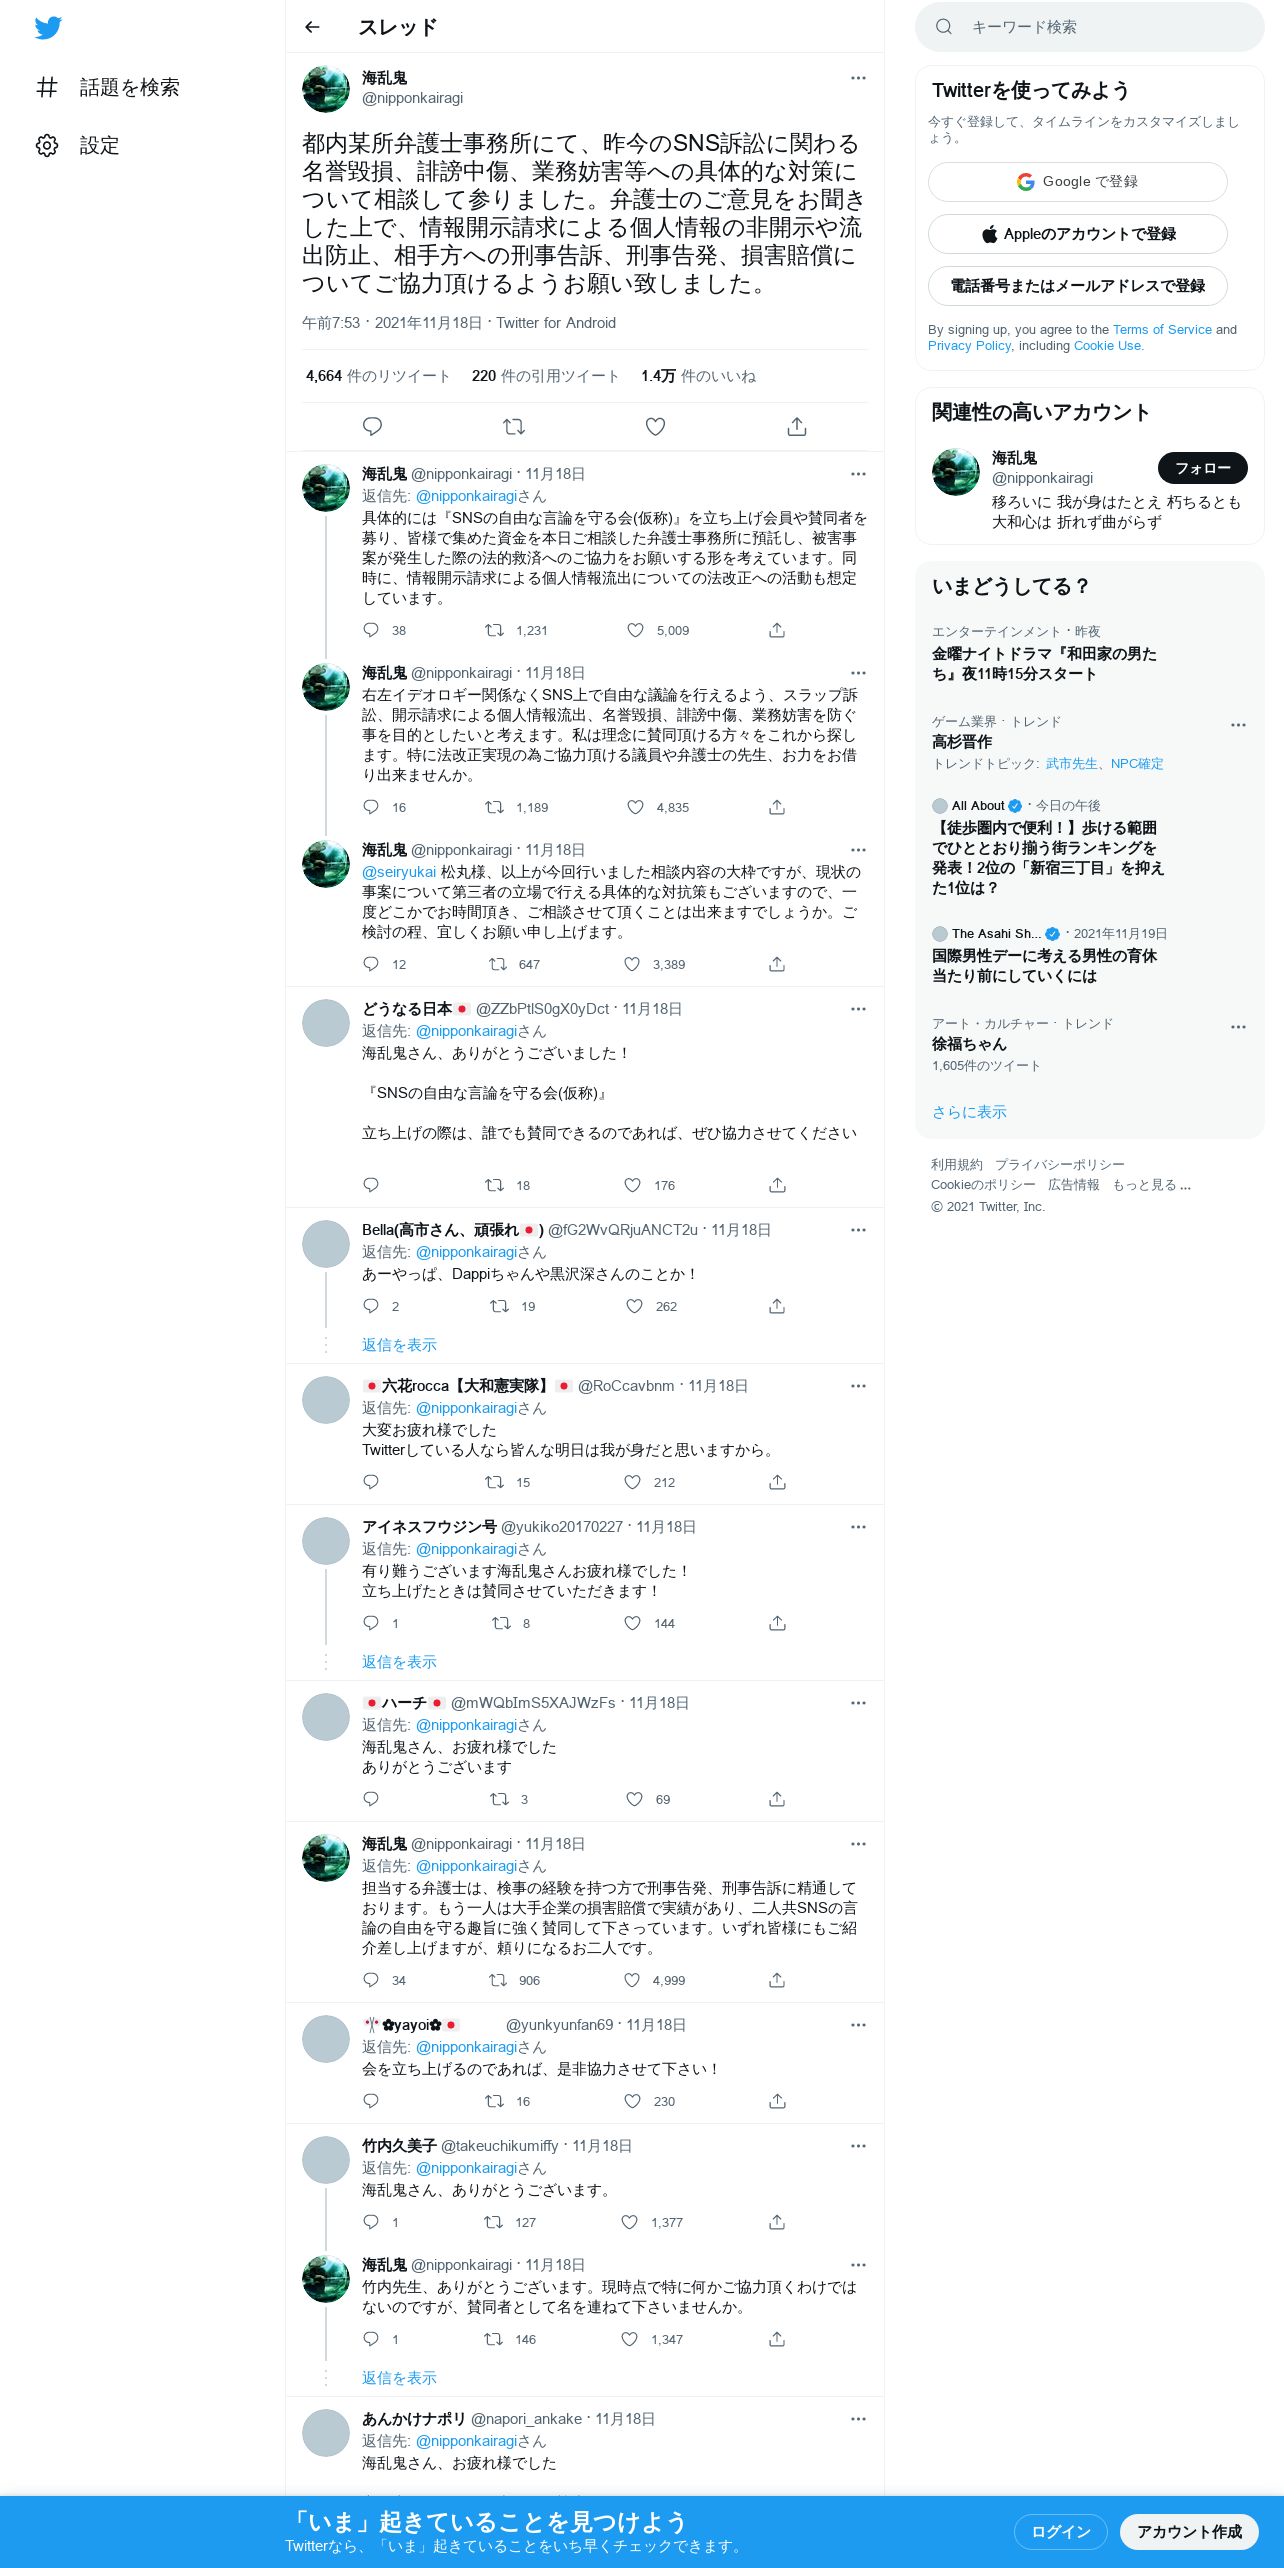This screenshot has height=2568, width=1284.
Task: Reply to the main tweet via bubble icon
Action: pos(372,427)
